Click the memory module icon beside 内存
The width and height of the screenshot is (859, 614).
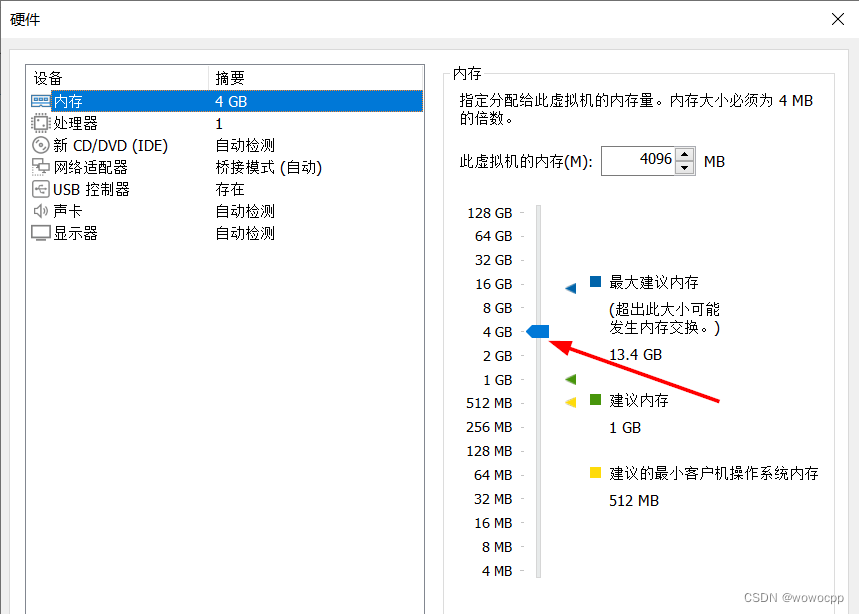38,101
